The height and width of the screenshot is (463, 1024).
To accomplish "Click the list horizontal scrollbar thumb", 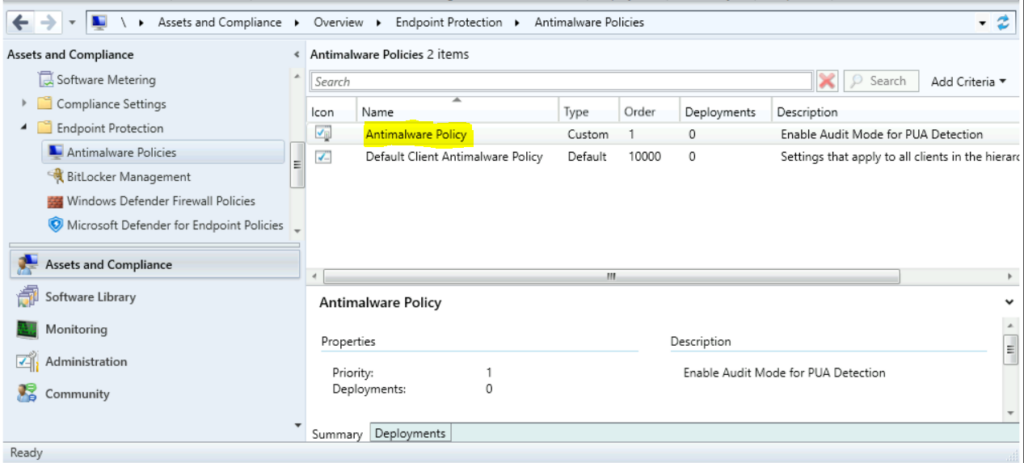I will (611, 276).
